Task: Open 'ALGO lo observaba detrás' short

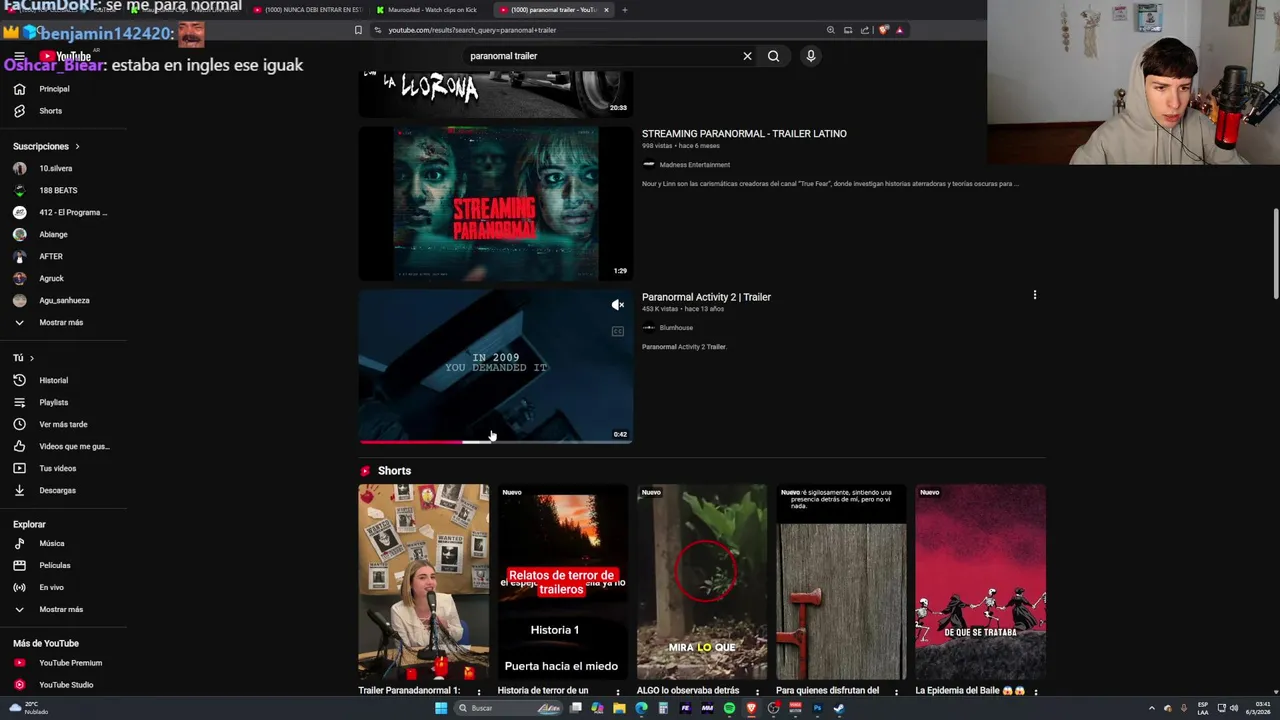Action: (x=702, y=582)
